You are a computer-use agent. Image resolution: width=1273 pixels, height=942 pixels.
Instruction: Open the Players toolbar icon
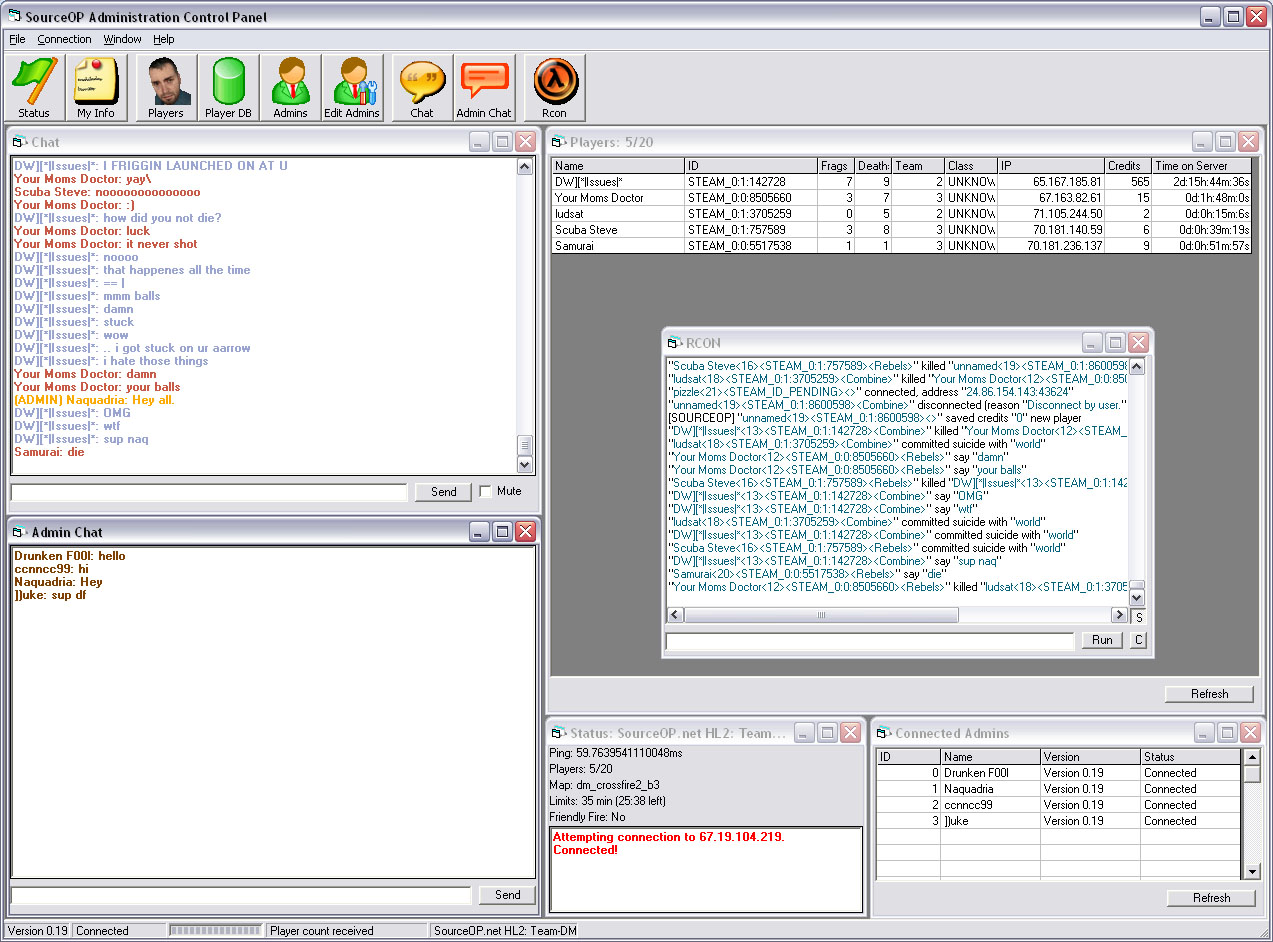pos(166,88)
